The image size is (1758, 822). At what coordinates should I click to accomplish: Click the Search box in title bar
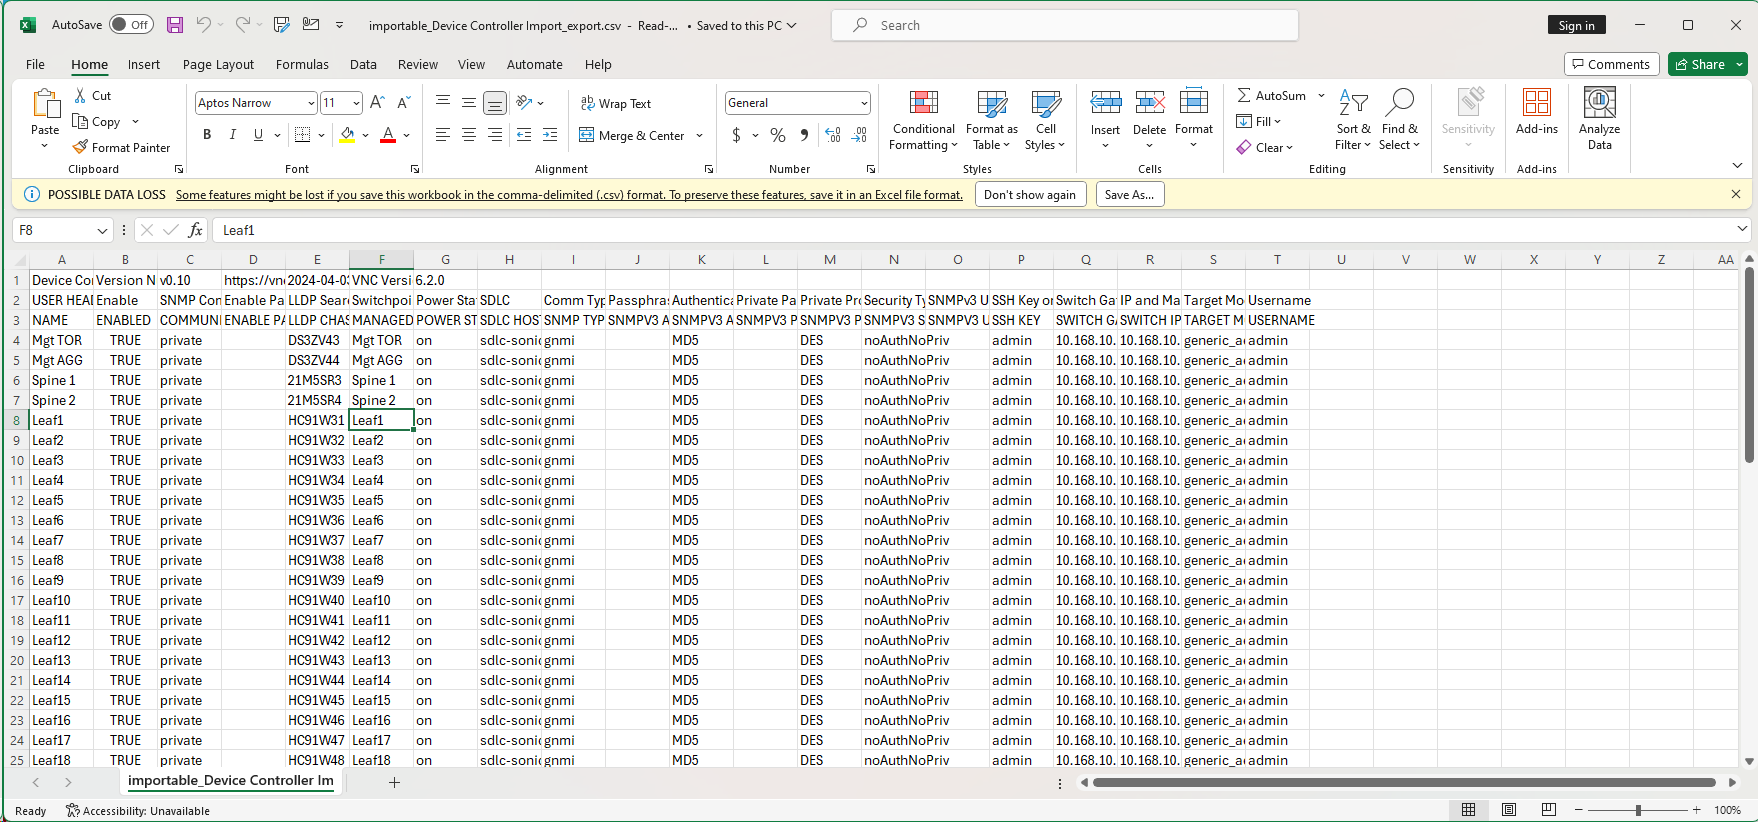1064,25
